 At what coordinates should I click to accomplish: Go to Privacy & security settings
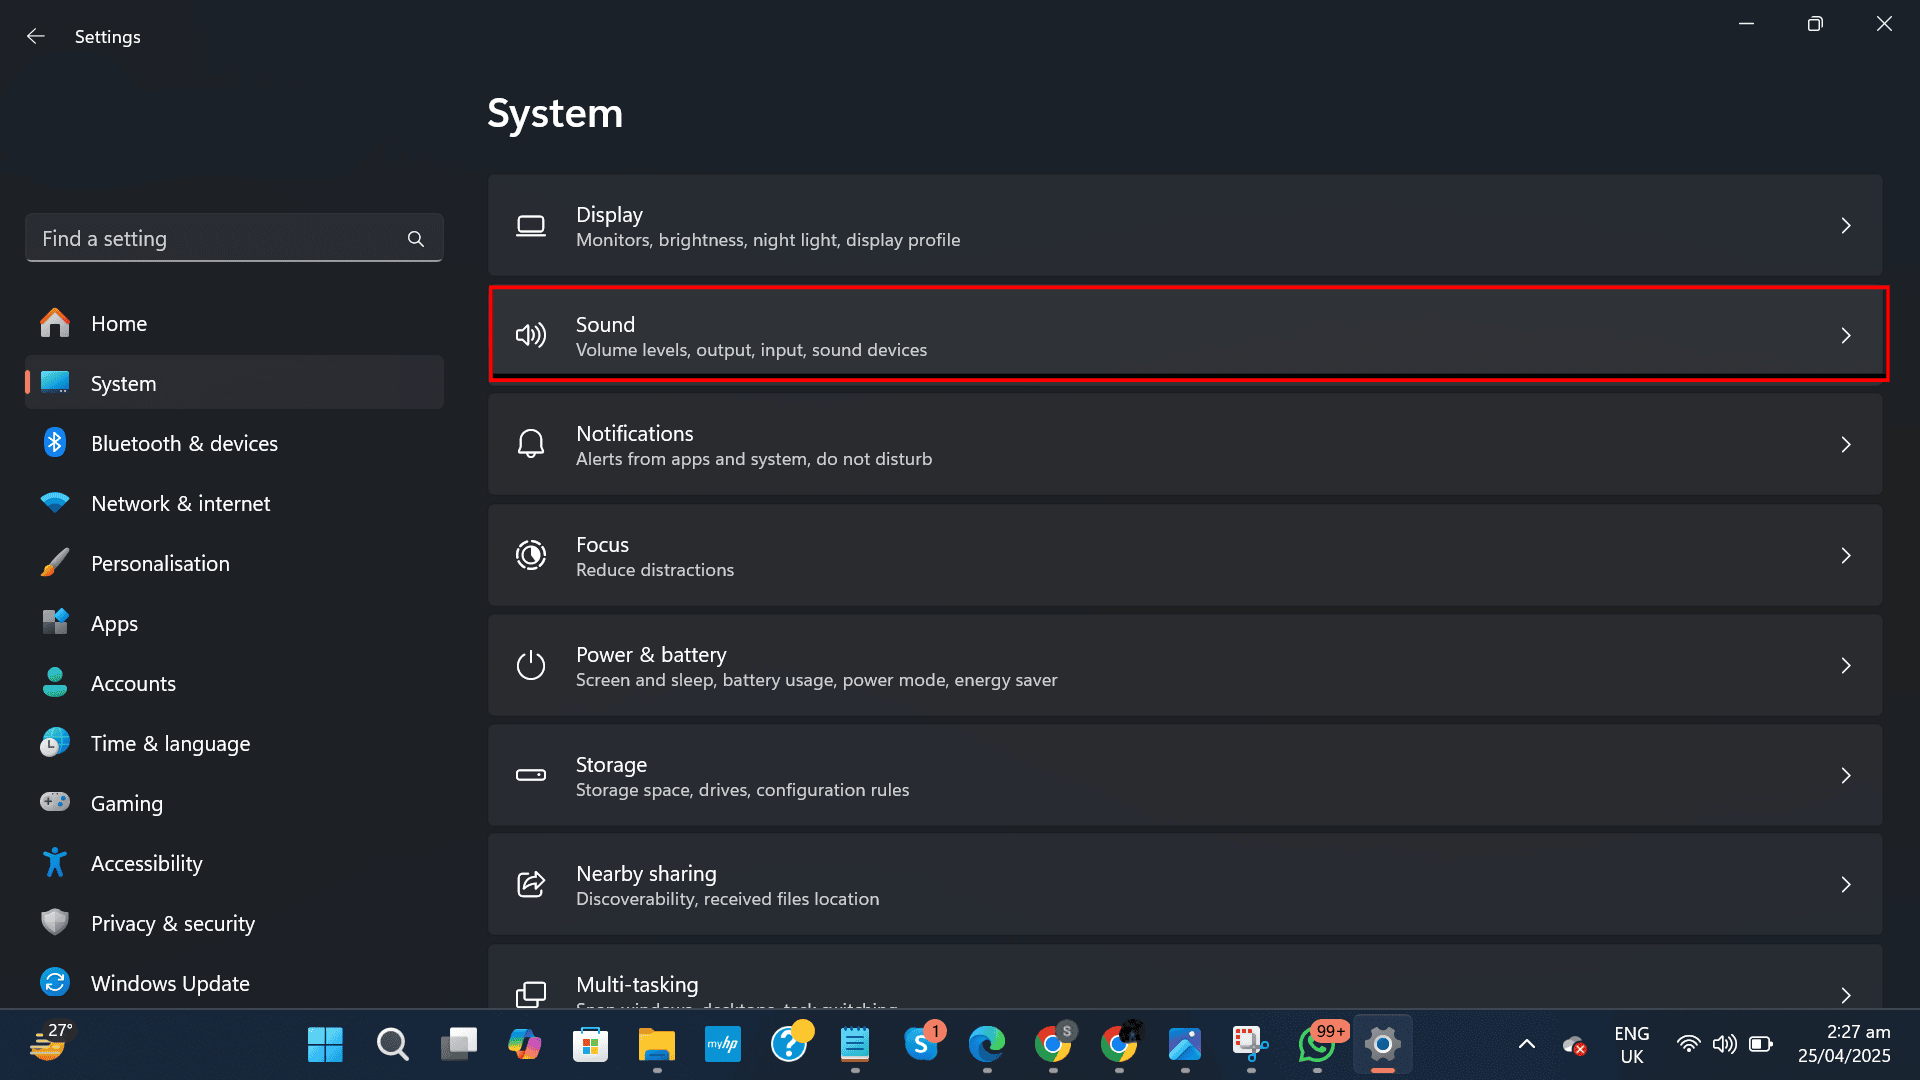(172, 923)
